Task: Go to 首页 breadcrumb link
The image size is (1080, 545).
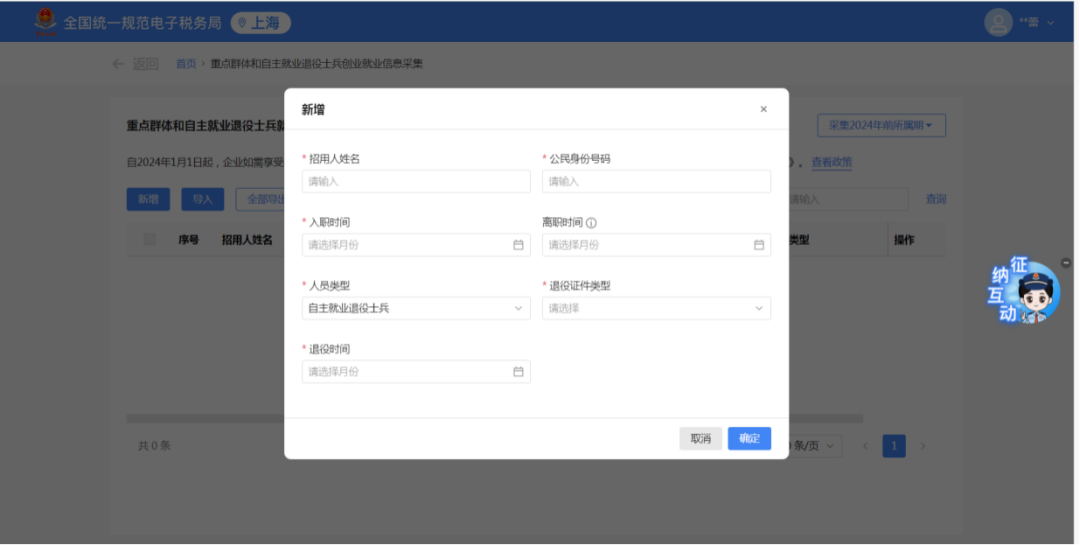Action: pos(186,64)
